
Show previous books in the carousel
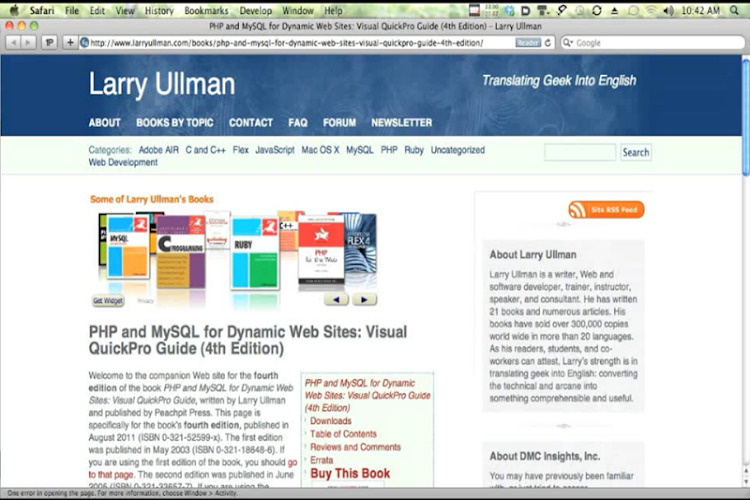[337, 299]
